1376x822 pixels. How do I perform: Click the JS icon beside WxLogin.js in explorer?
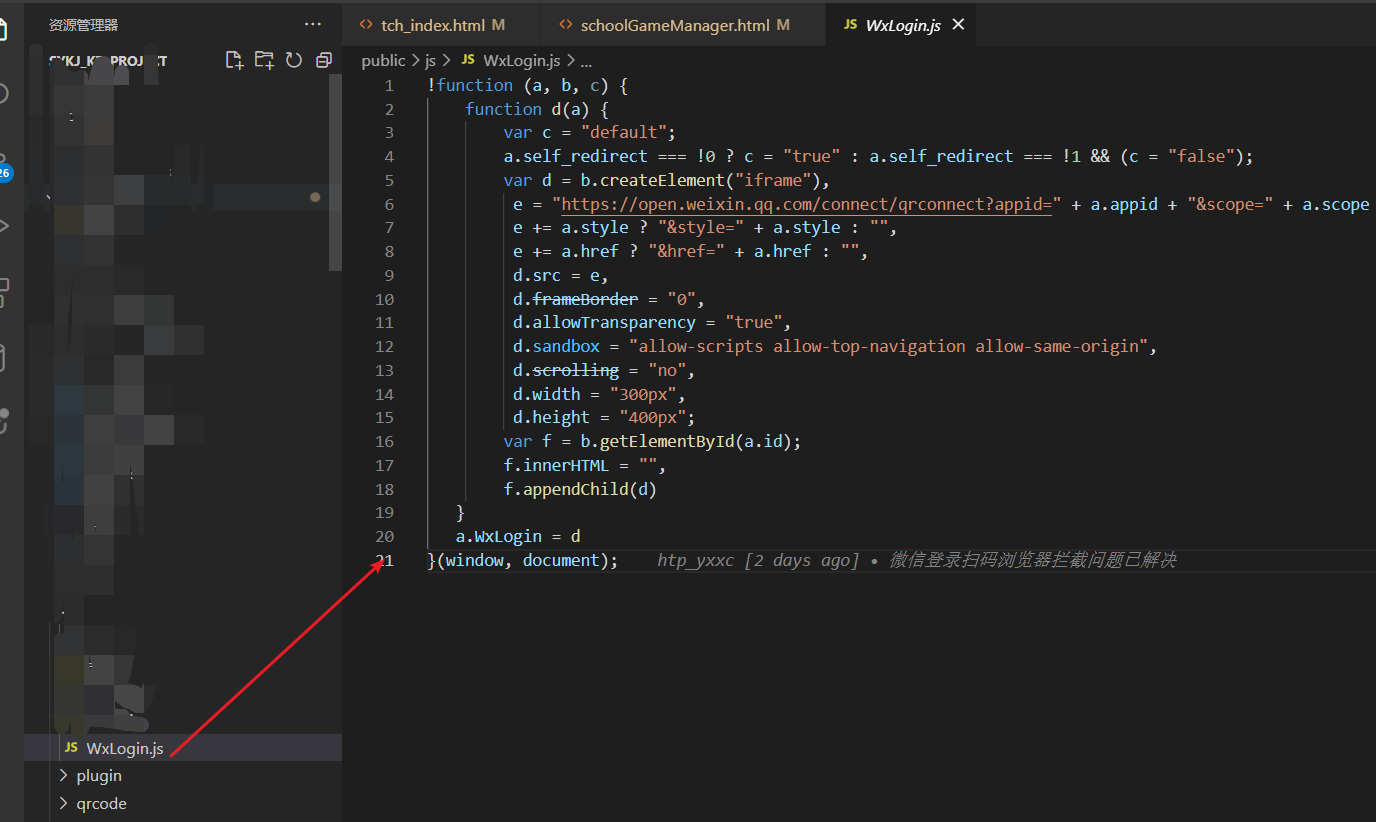[x=71, y=748]
